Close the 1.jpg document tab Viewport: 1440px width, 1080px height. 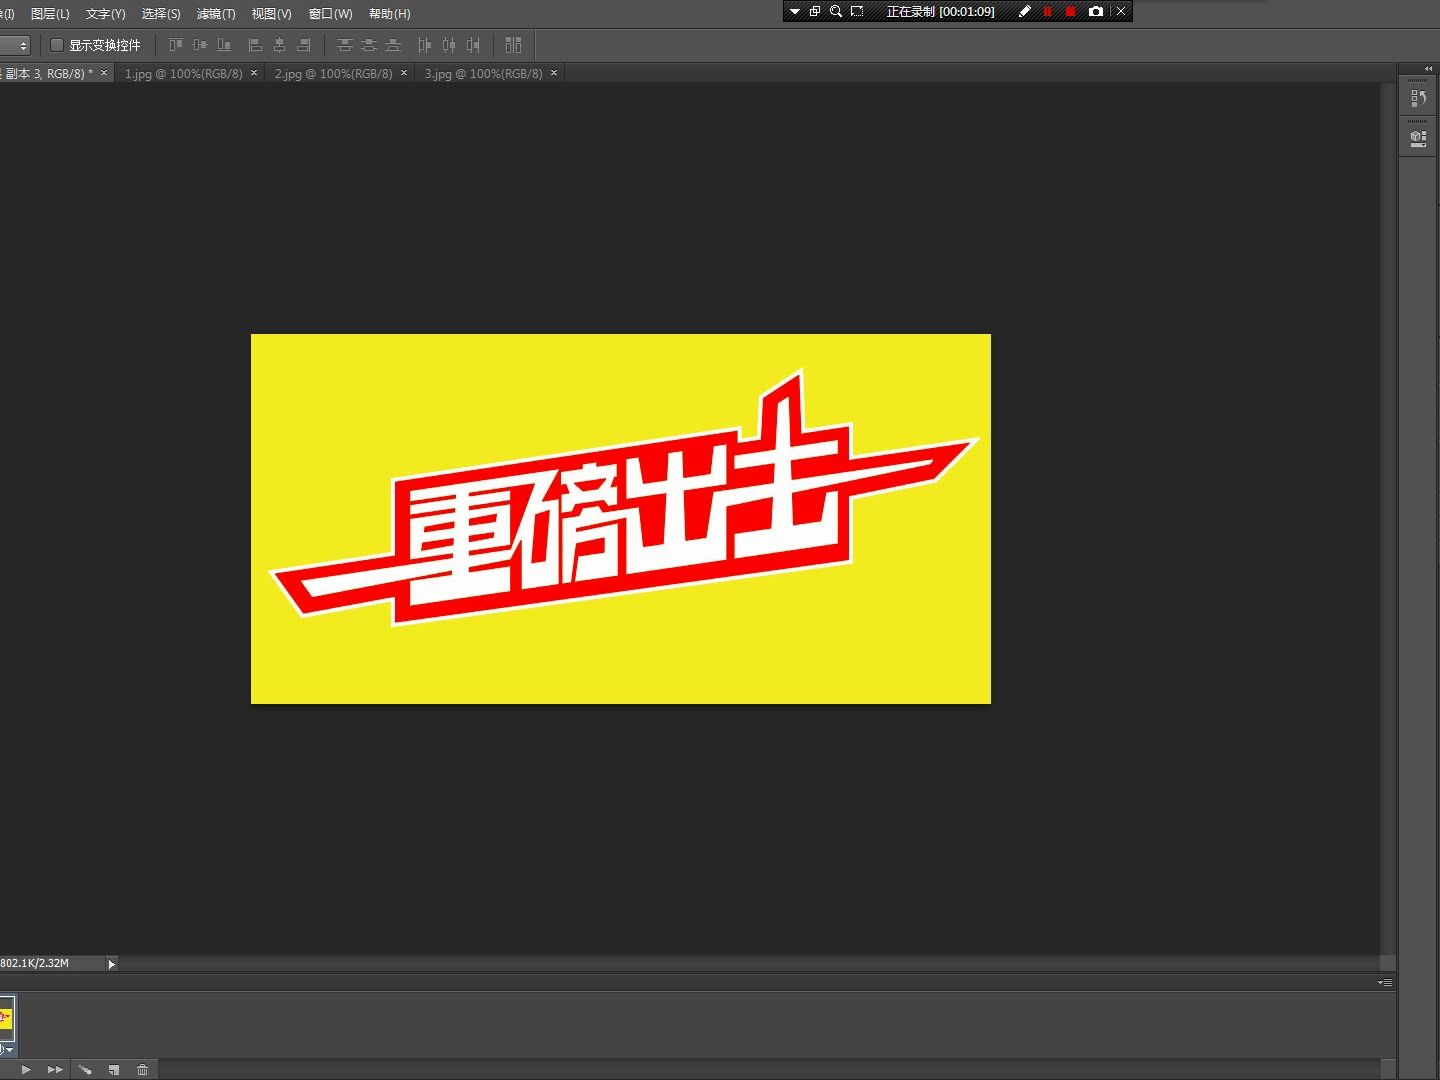pos(254,73)
